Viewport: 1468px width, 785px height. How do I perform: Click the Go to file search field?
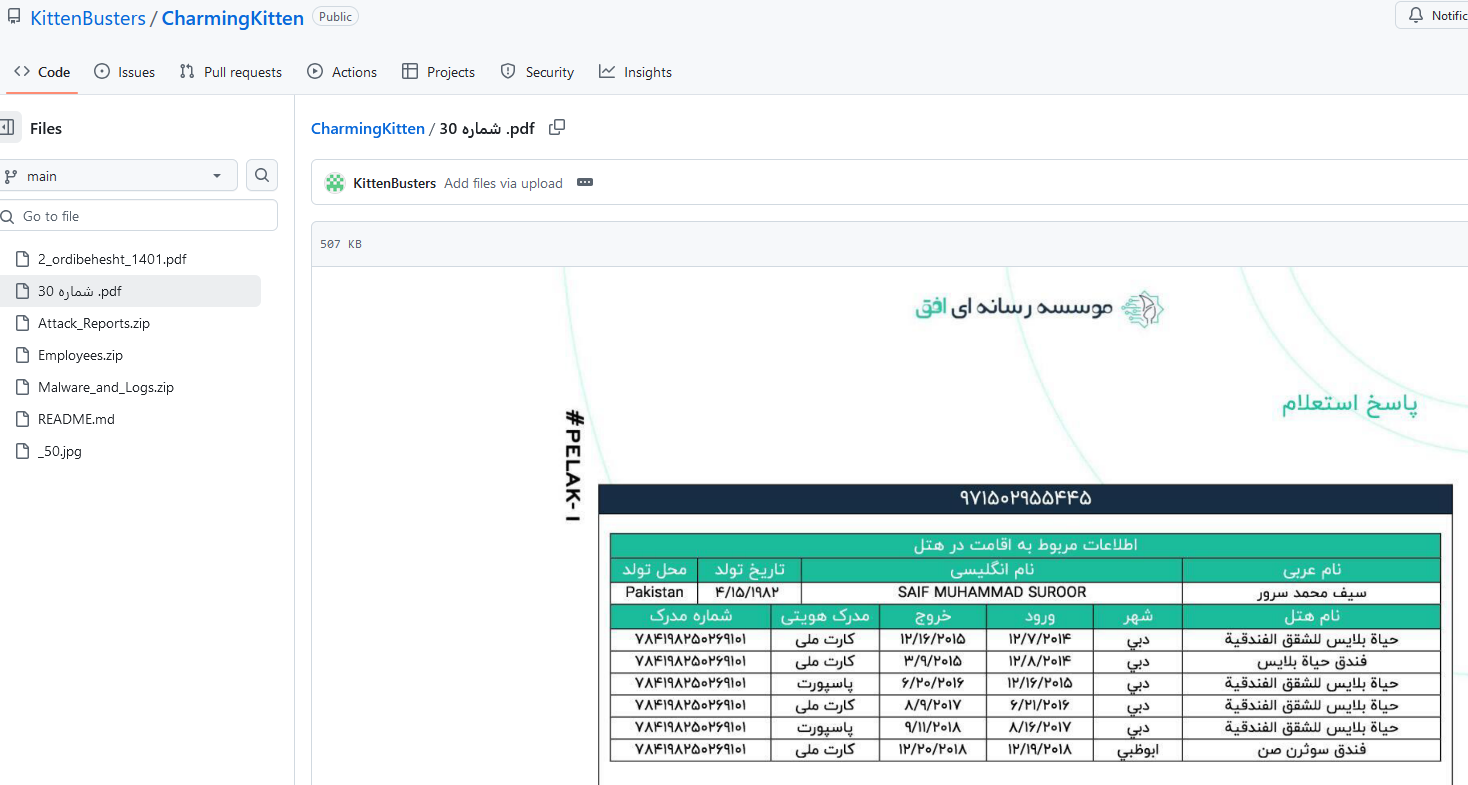pos(140,216)
